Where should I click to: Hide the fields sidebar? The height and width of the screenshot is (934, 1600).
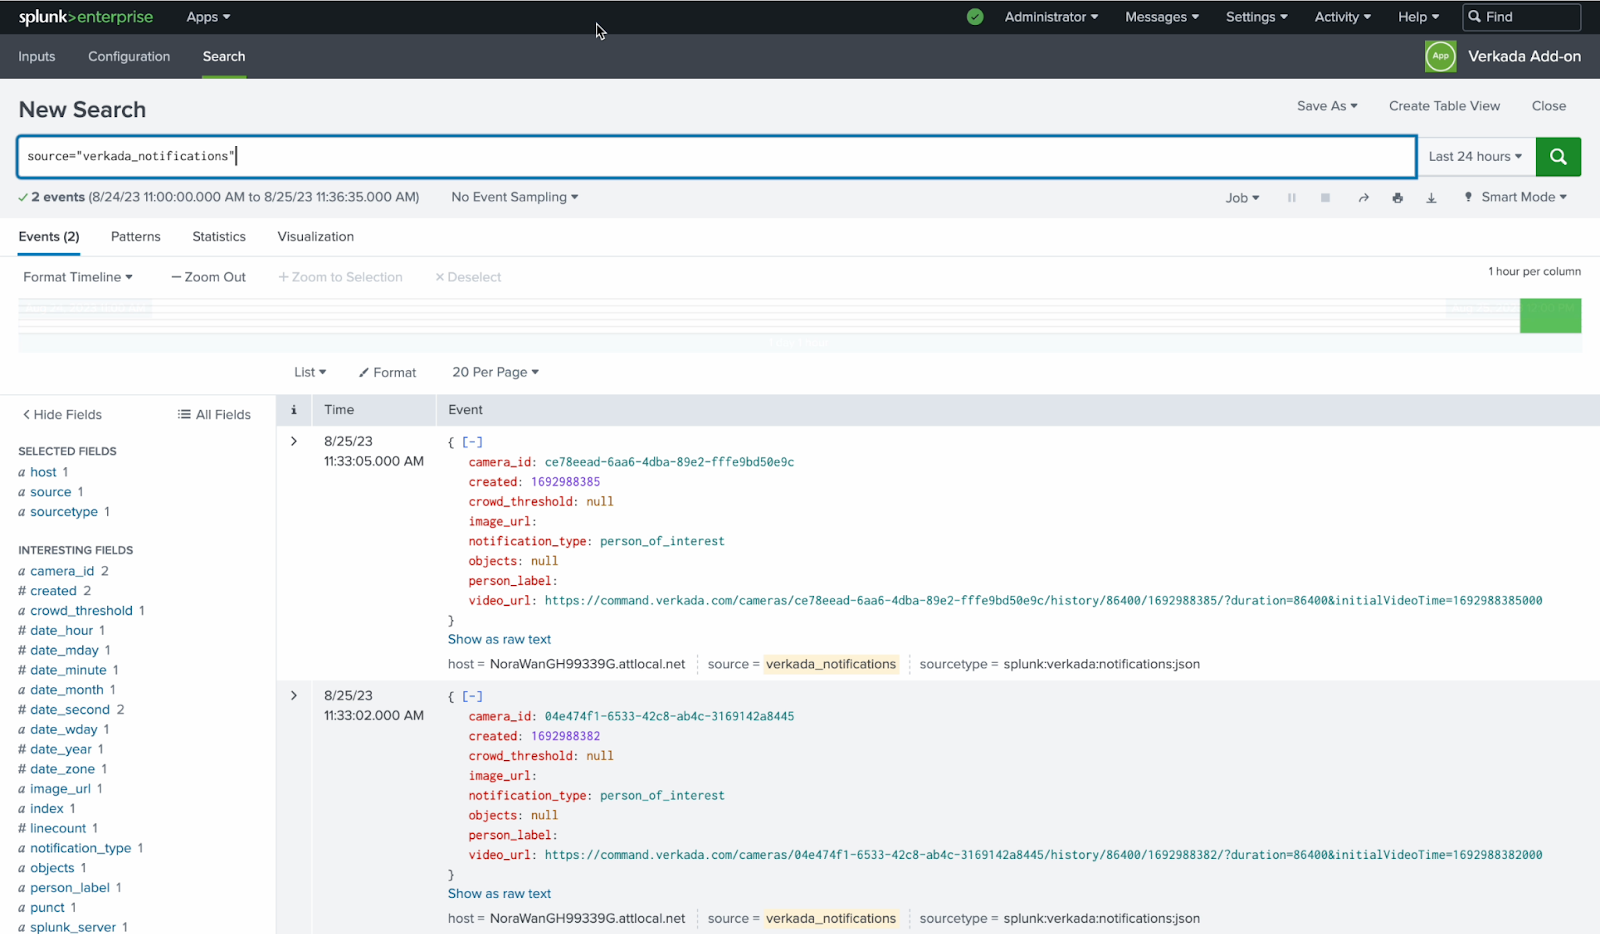tap(62, 415)
